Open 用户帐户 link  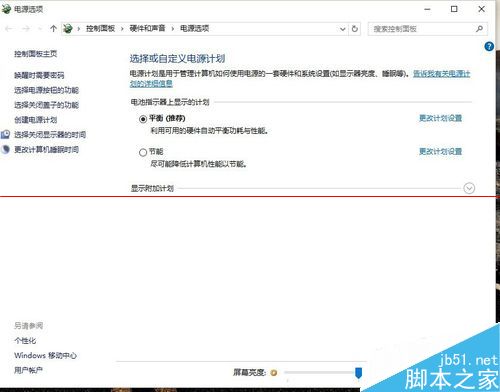(28, 370)
